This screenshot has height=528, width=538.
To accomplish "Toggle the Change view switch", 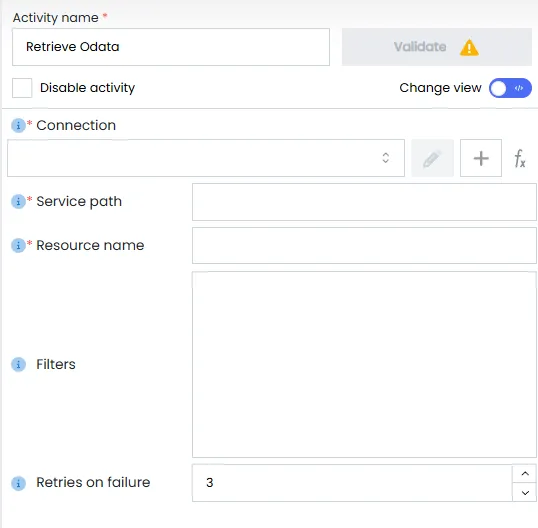I will tap(510, 88).
